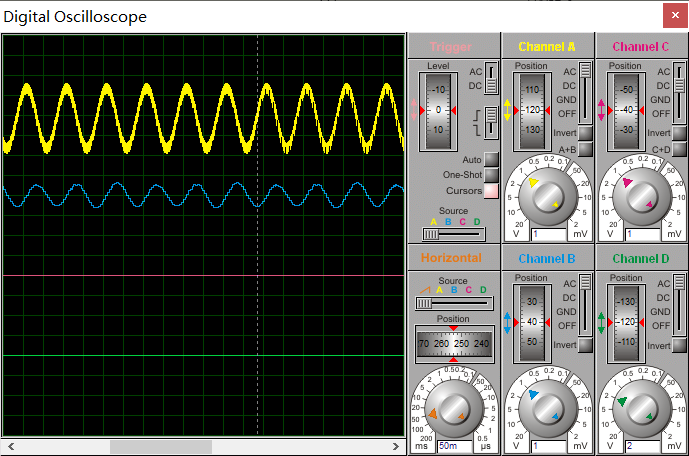
Task: Click the Trigger AC/DC coupling switch
Action: (x=491, y=79)
